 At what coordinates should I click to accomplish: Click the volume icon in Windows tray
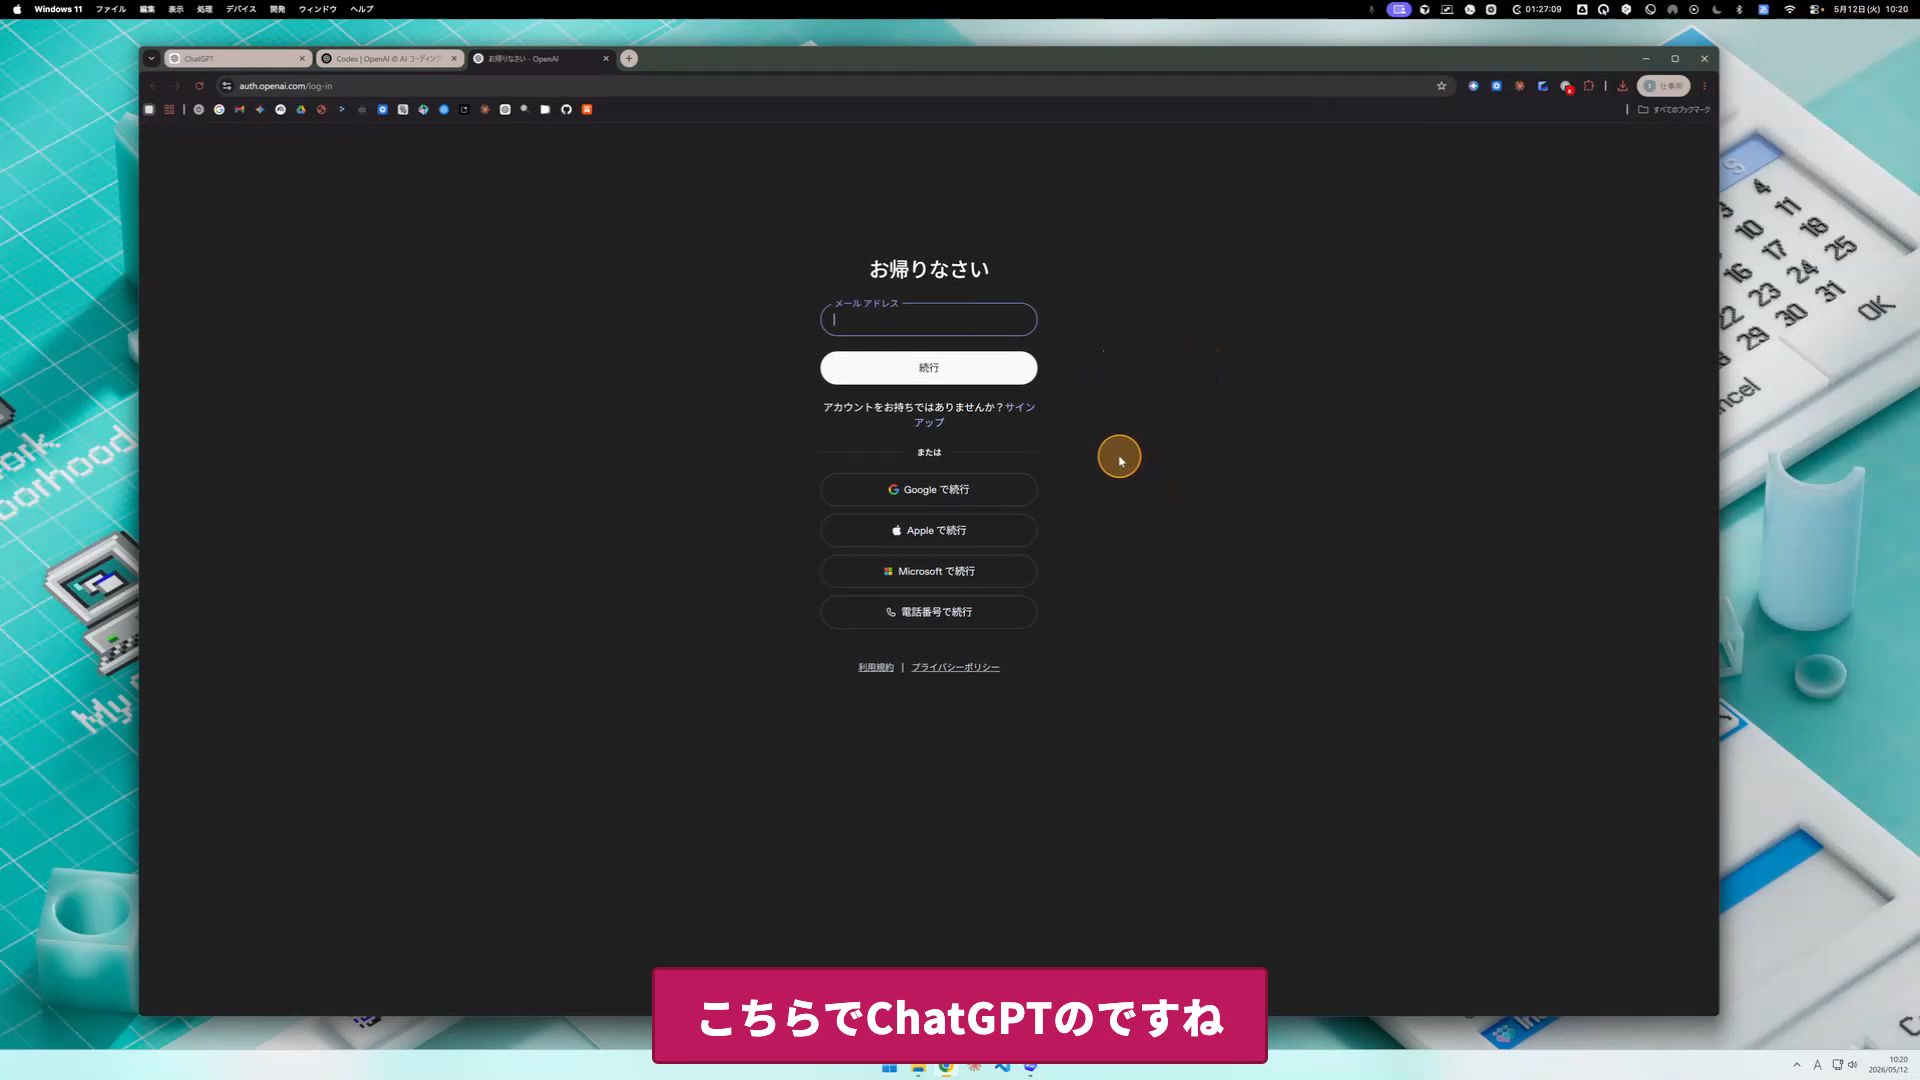1852,1065
